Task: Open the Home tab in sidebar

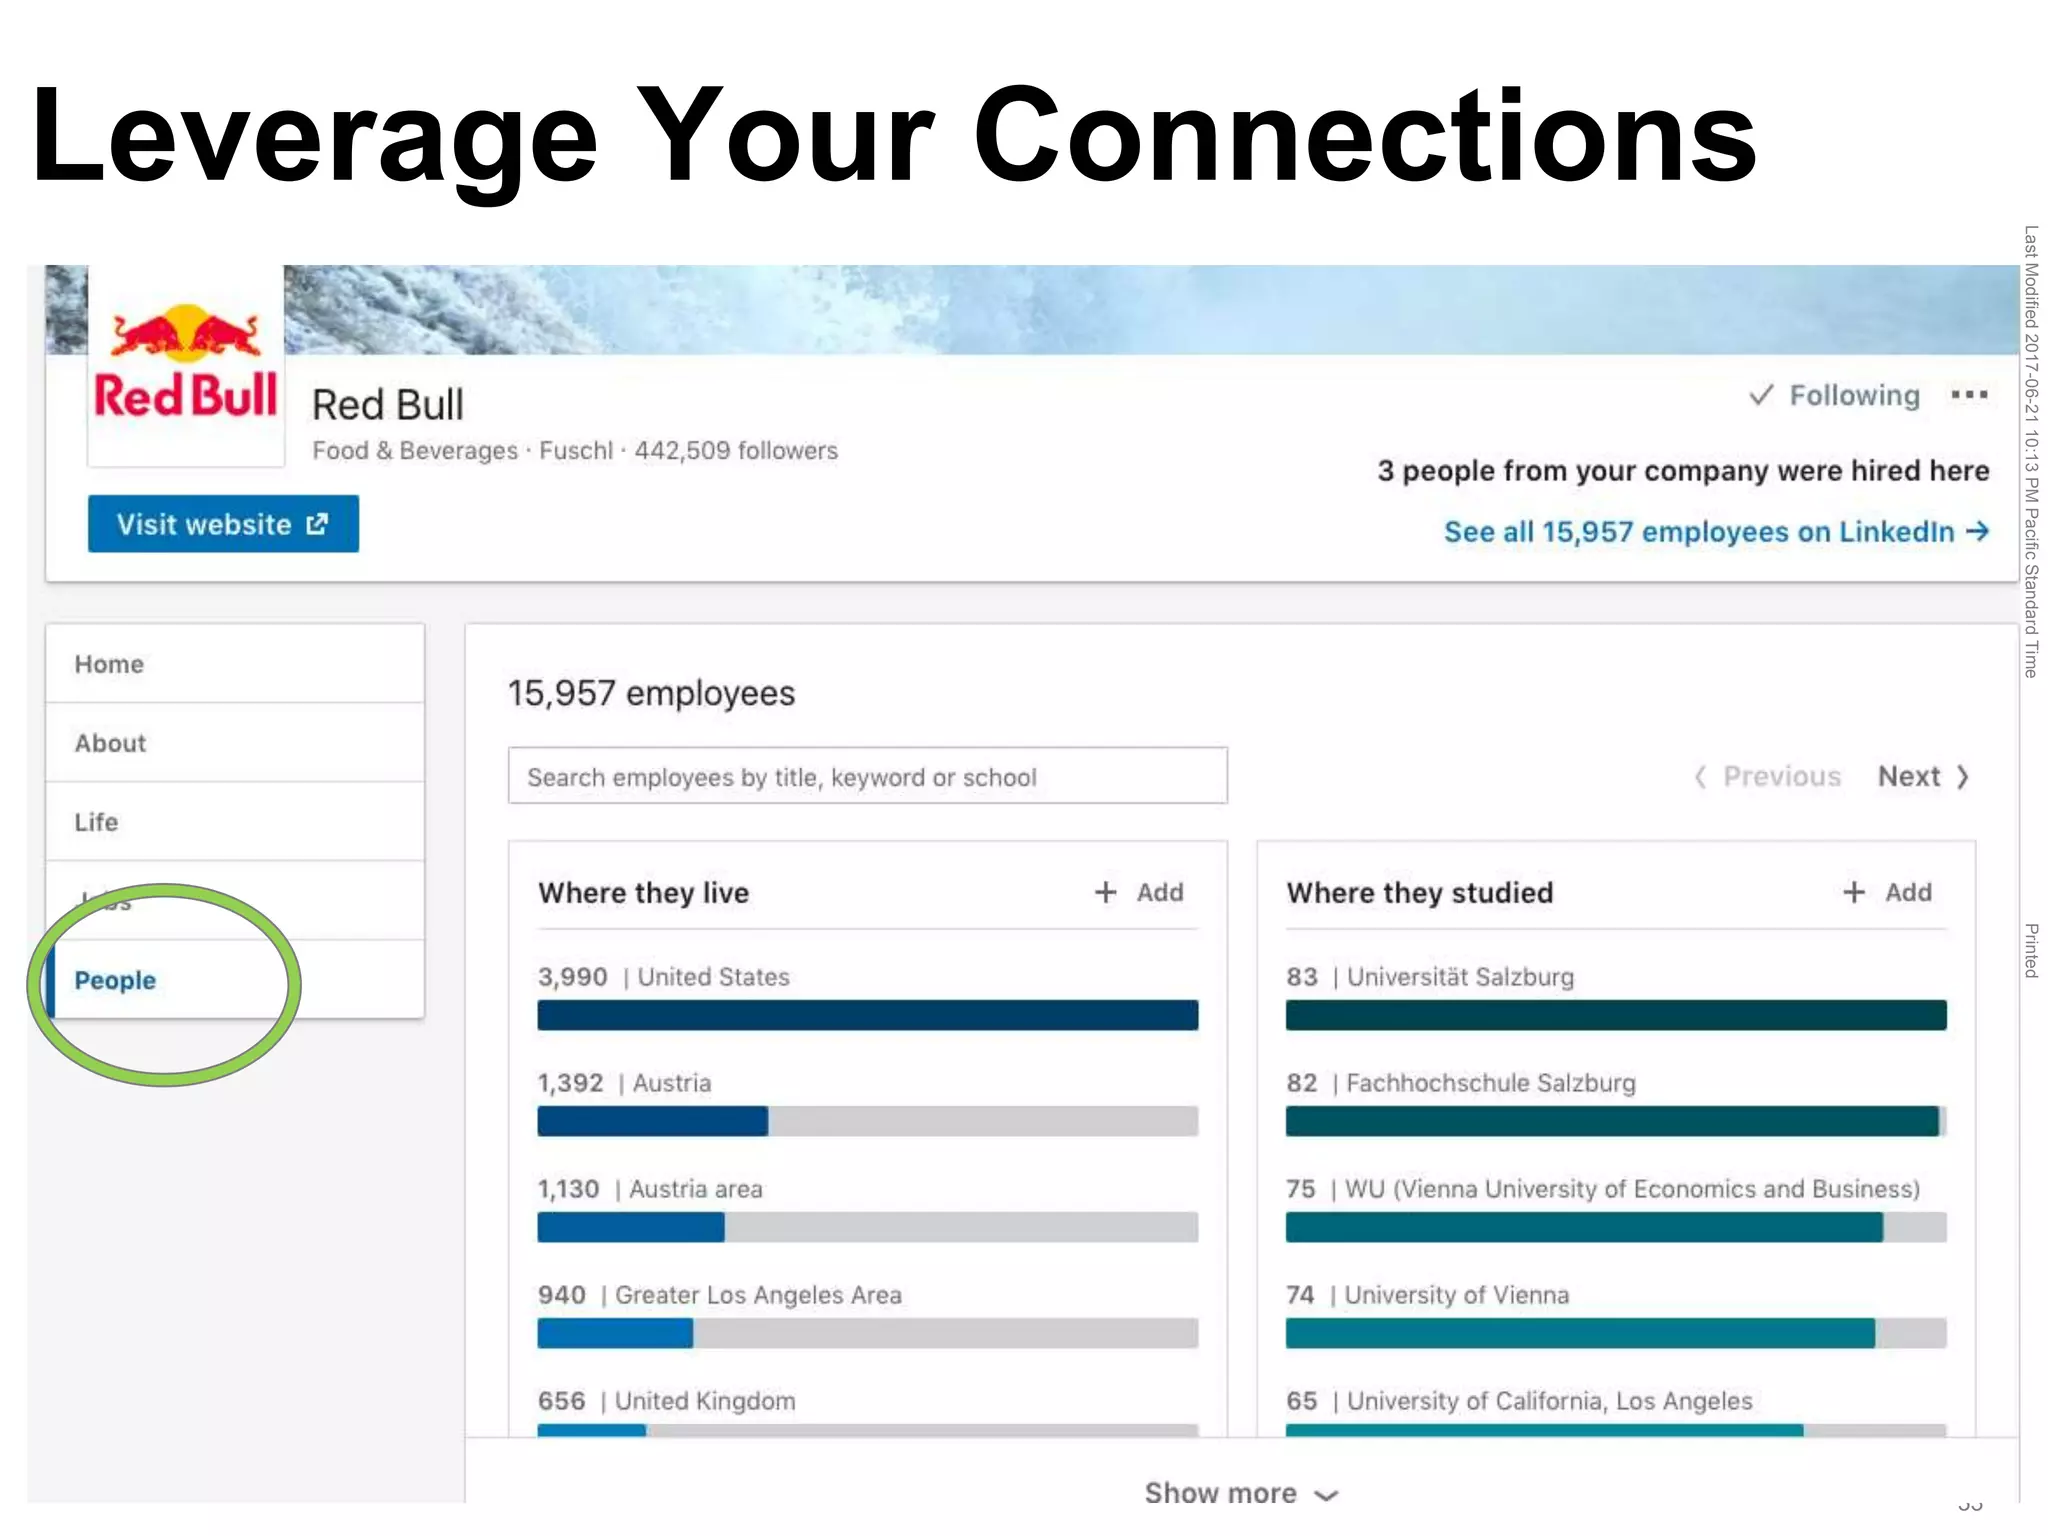Action: pyautogui.click(x=110, y=664)
